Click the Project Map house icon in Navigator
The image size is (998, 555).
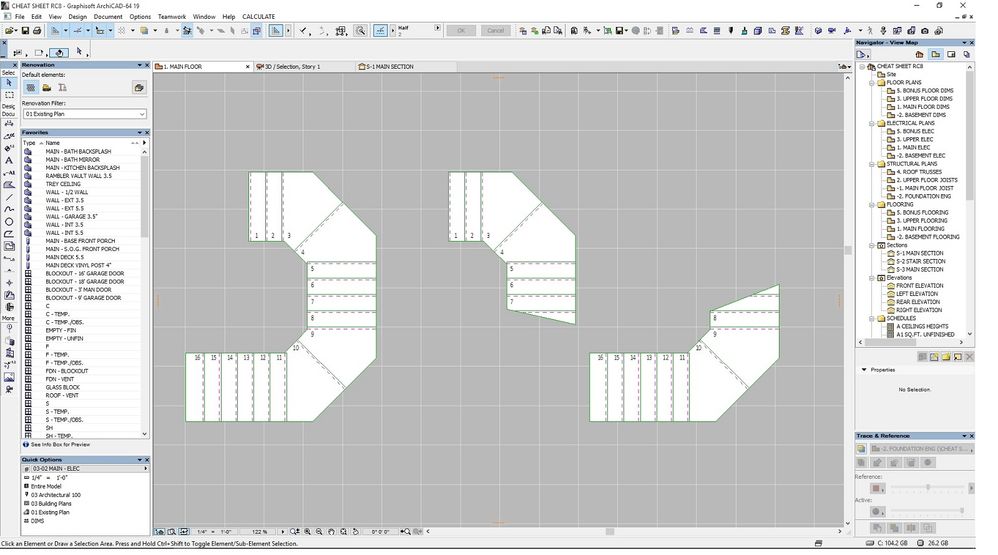(919, 55)
